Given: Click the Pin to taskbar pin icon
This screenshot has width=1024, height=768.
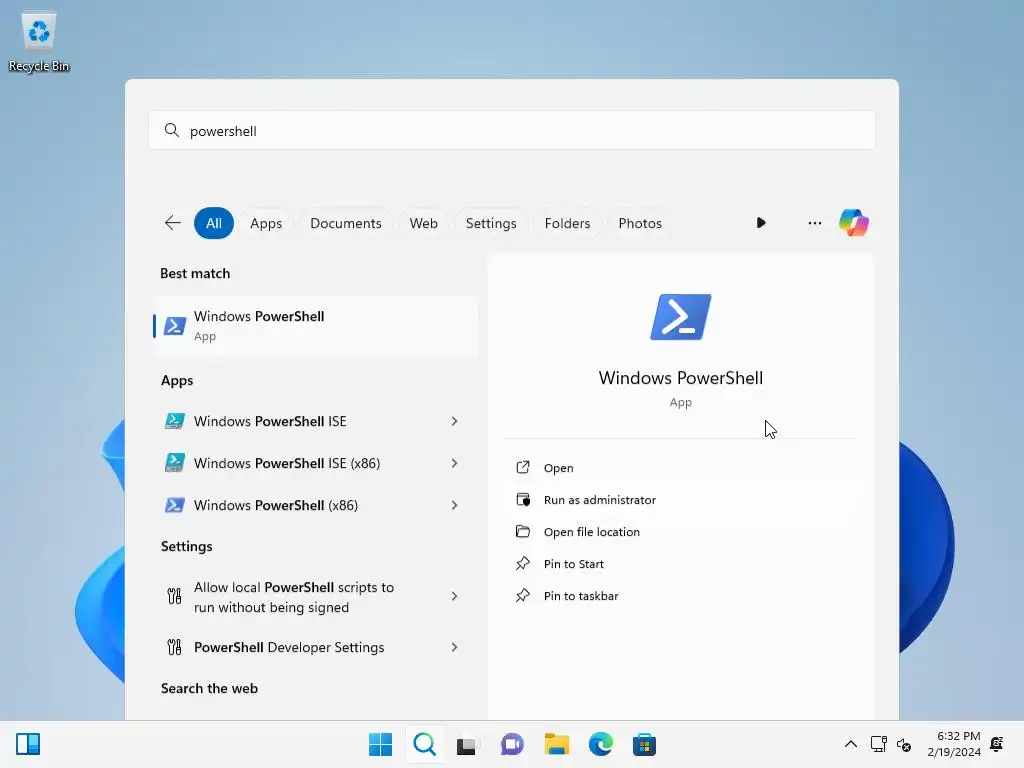Looking at the screenshot, I should coord(522,596).
